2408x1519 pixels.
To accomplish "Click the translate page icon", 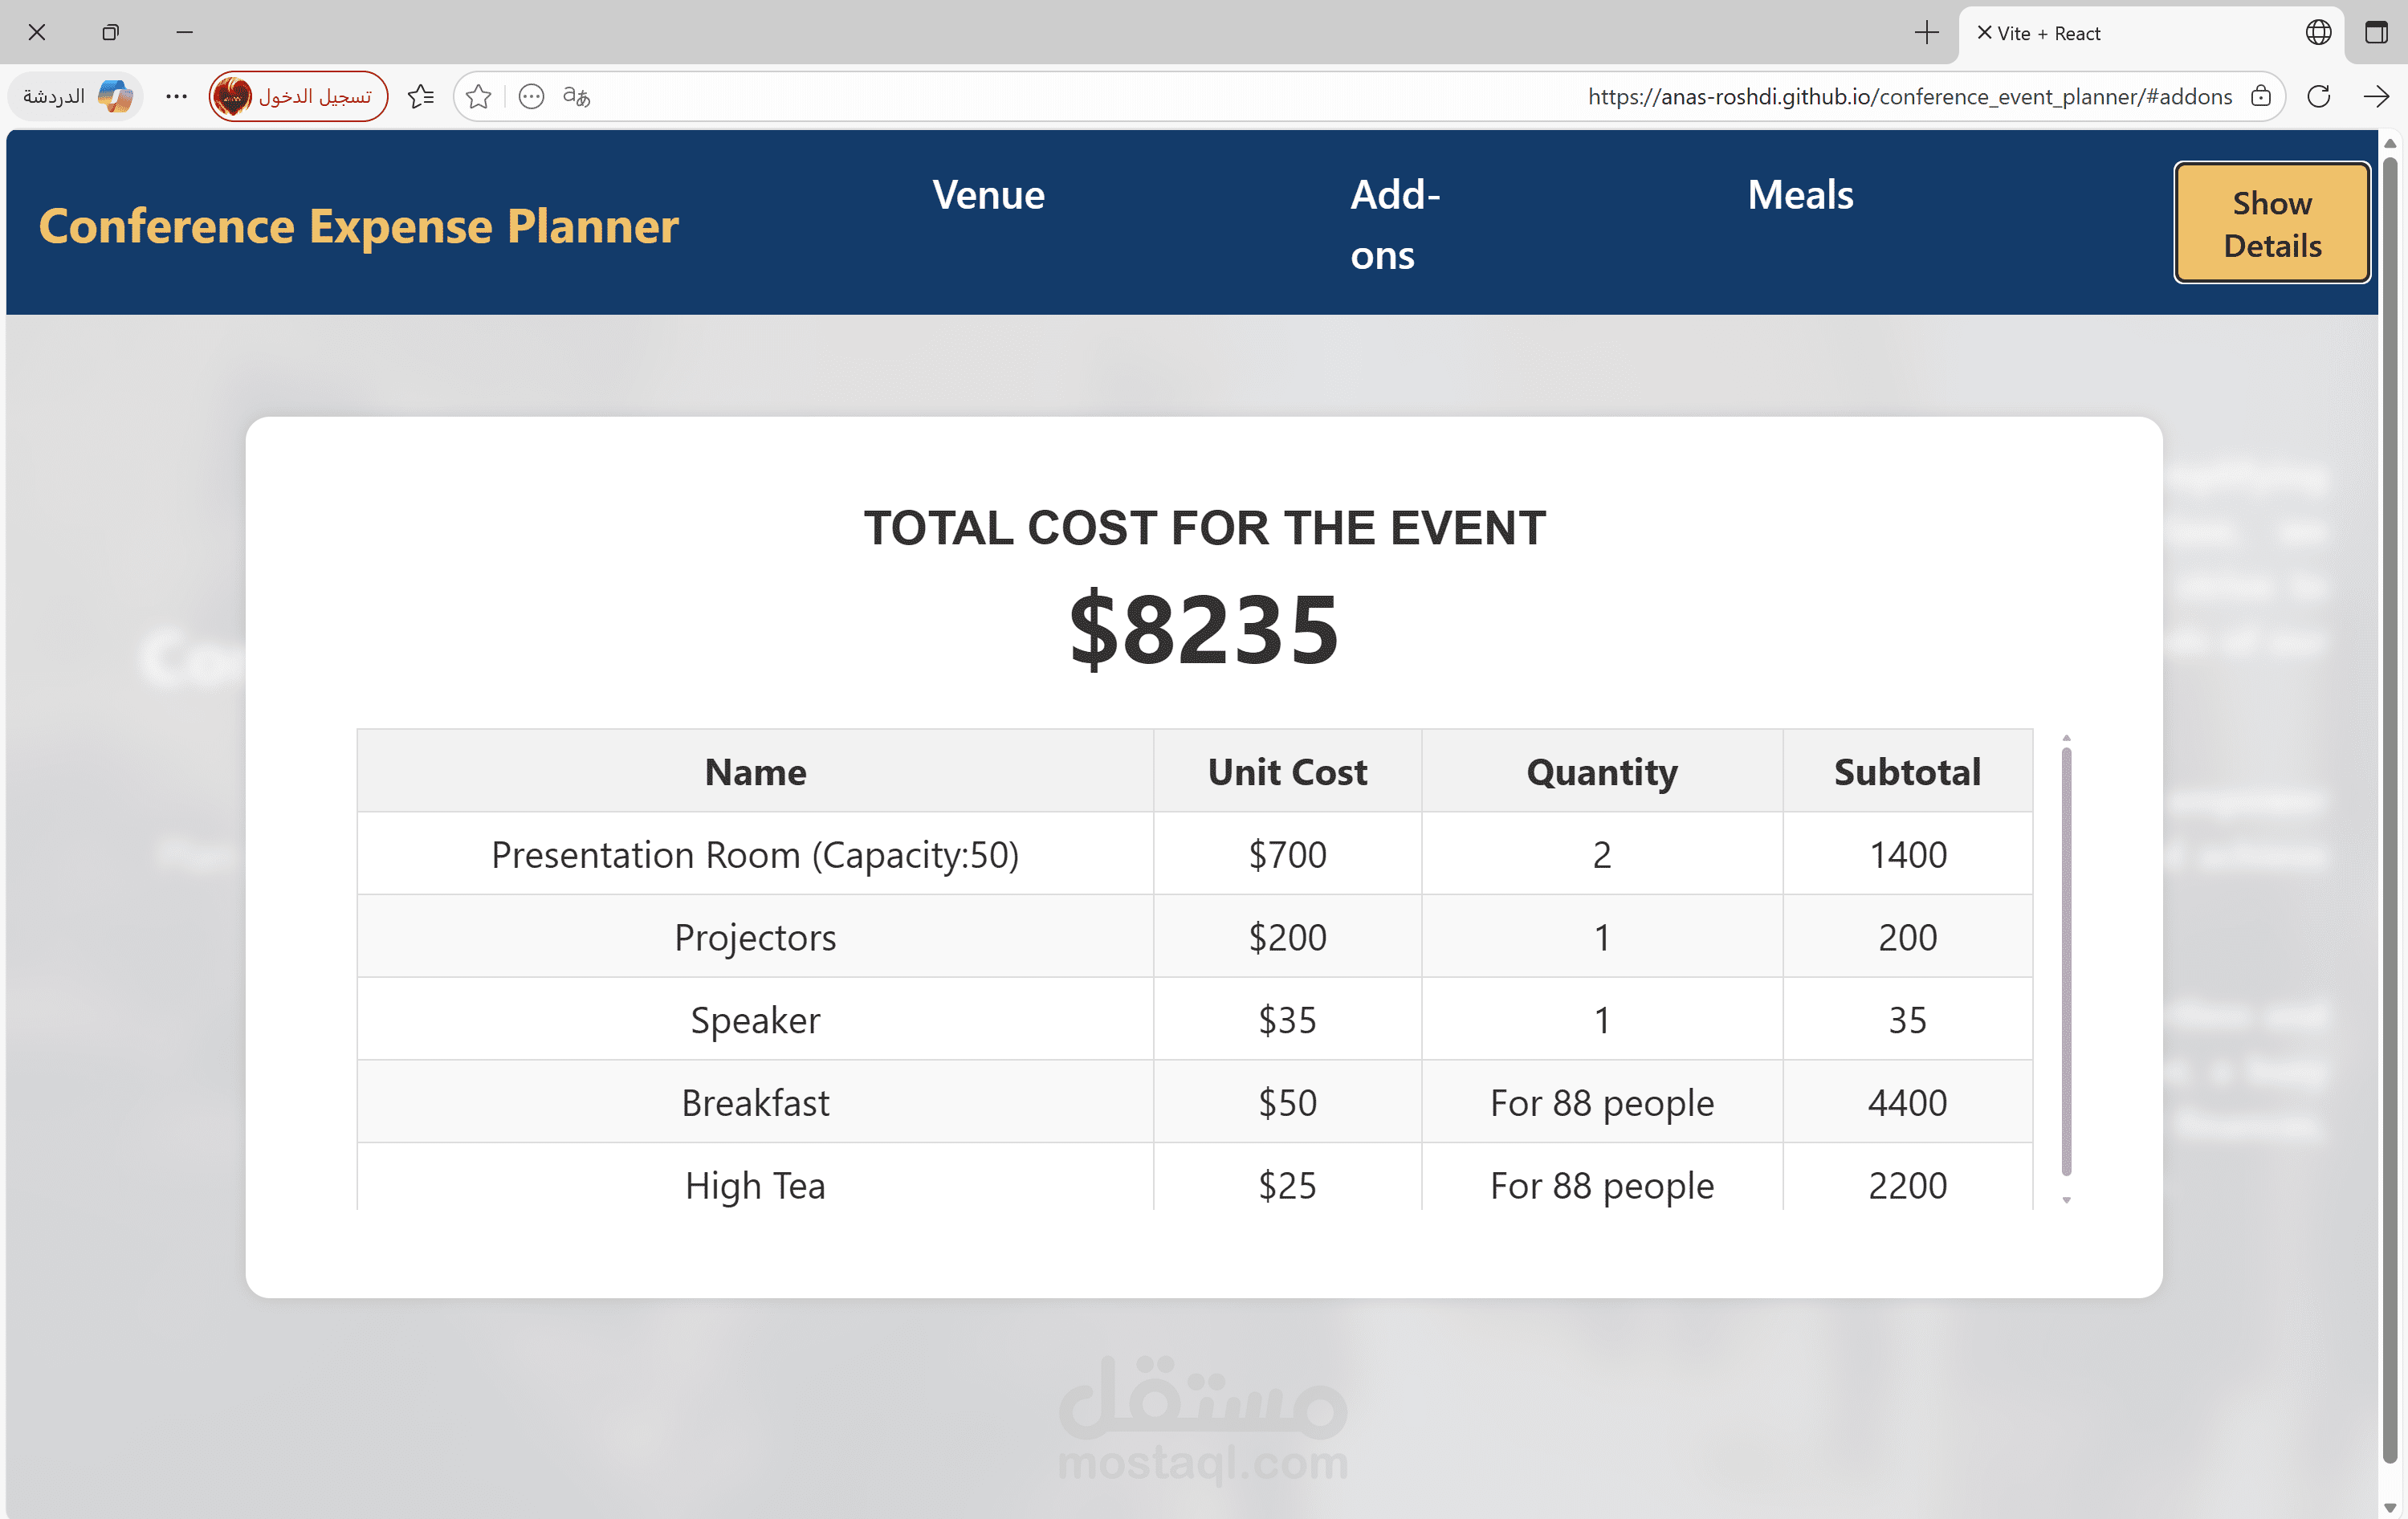I will pos(577,96).
